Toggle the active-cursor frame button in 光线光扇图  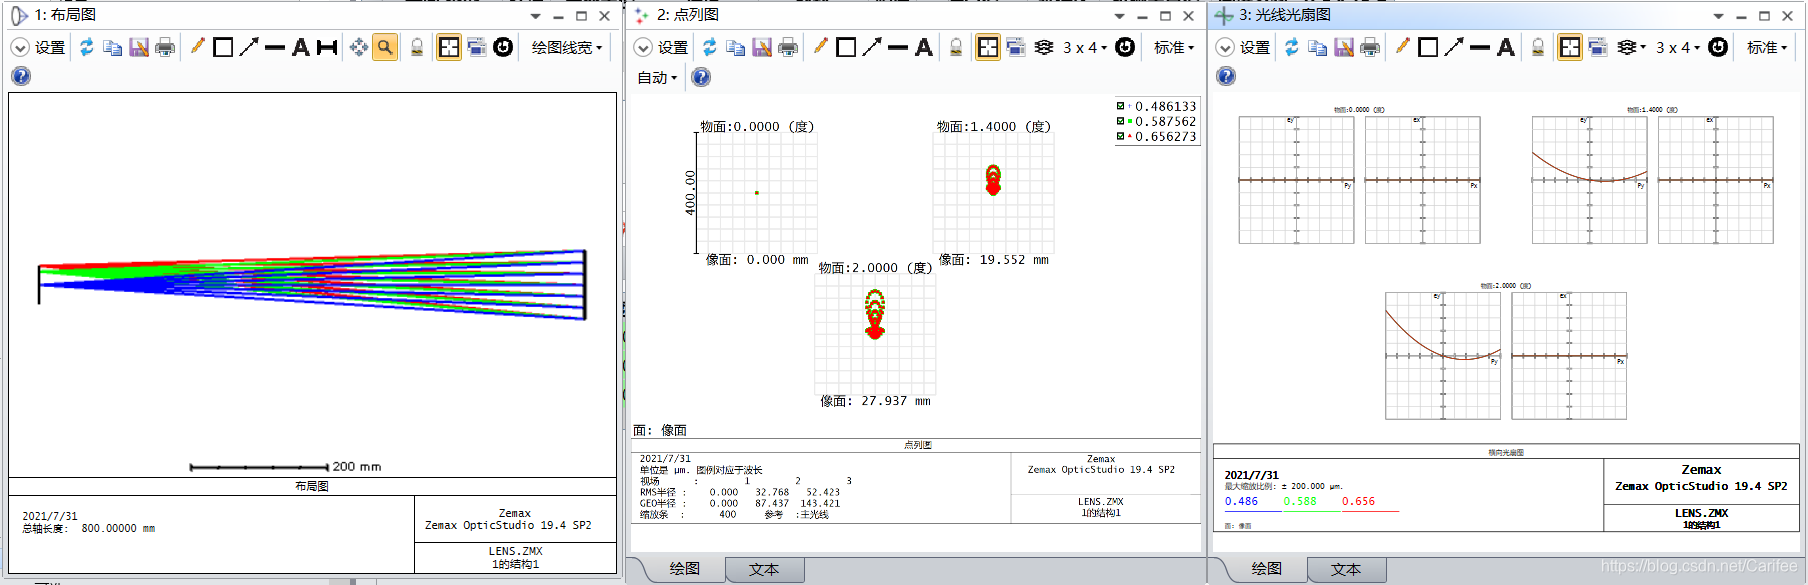point(1570,47)
